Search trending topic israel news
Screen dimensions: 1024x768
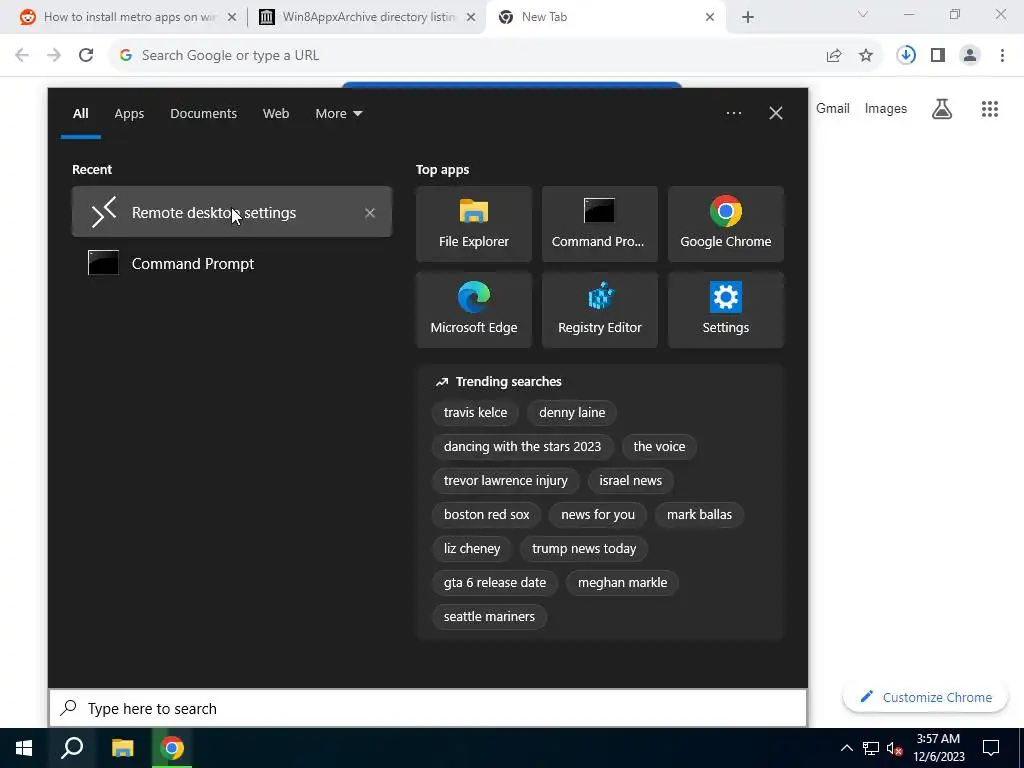point(630,480)
